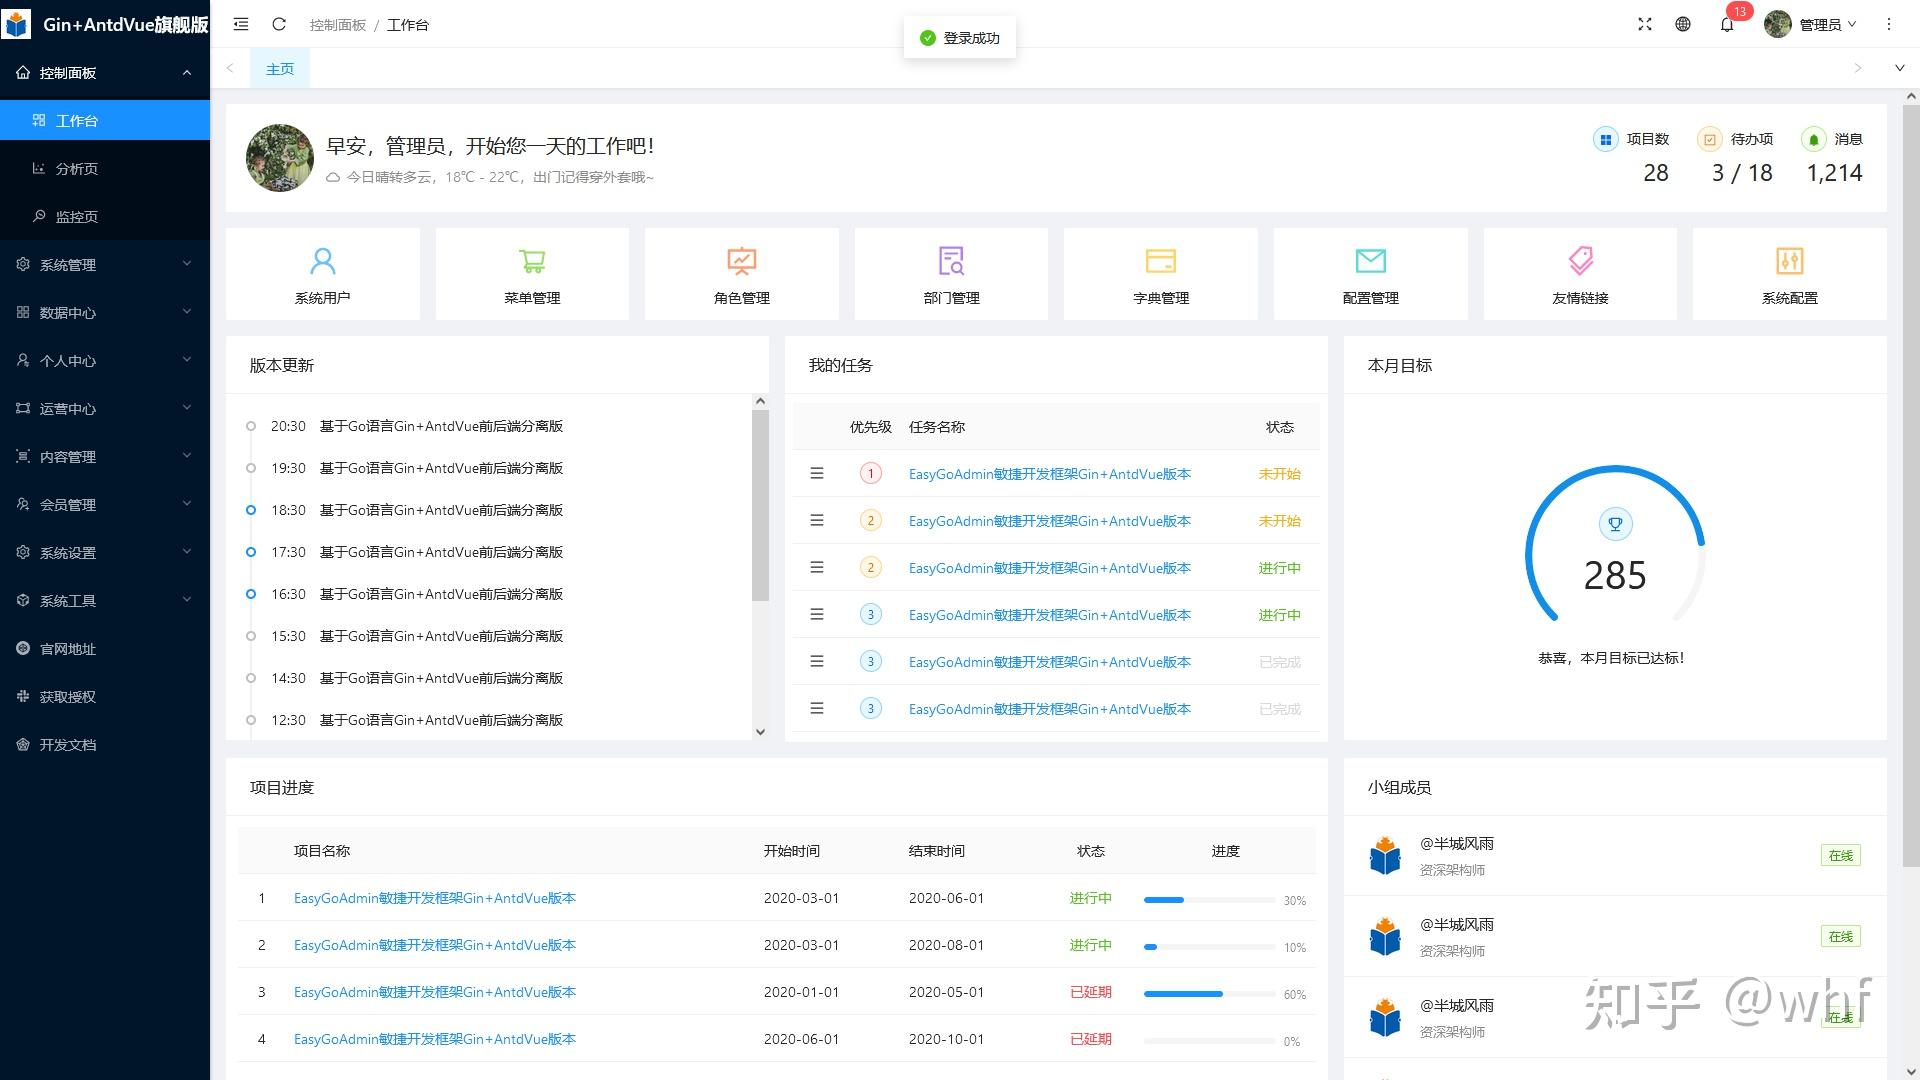
Task: Open the 角色管理 shortcut card
Action: pyautogui.click(x=741, y=273)
